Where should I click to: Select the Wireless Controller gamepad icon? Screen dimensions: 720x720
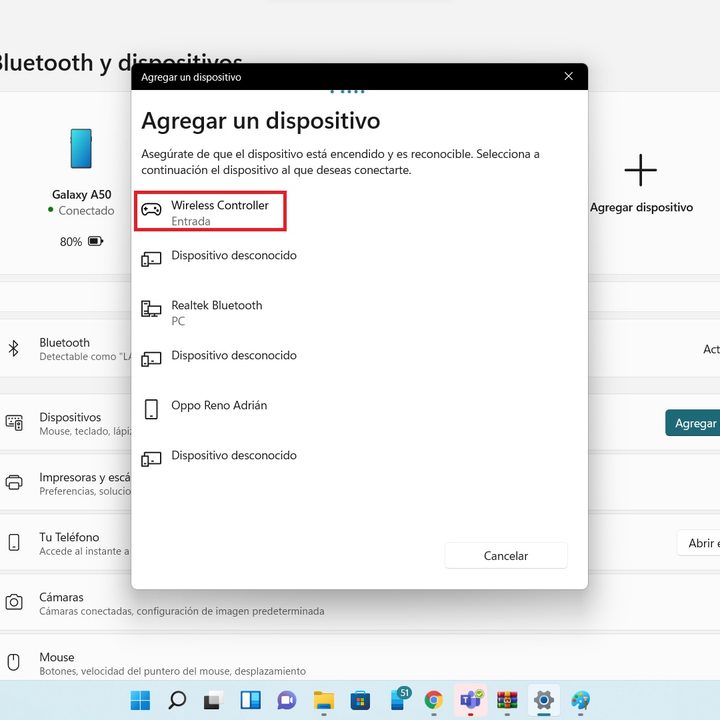pyautogui.click(x=151, y=209)
